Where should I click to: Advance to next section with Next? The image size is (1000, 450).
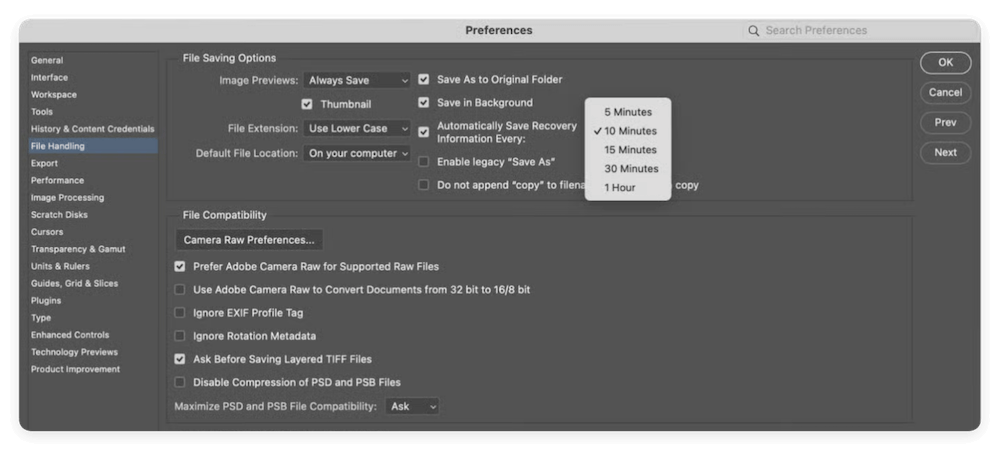pyautogui.click(x=945, y=153)
